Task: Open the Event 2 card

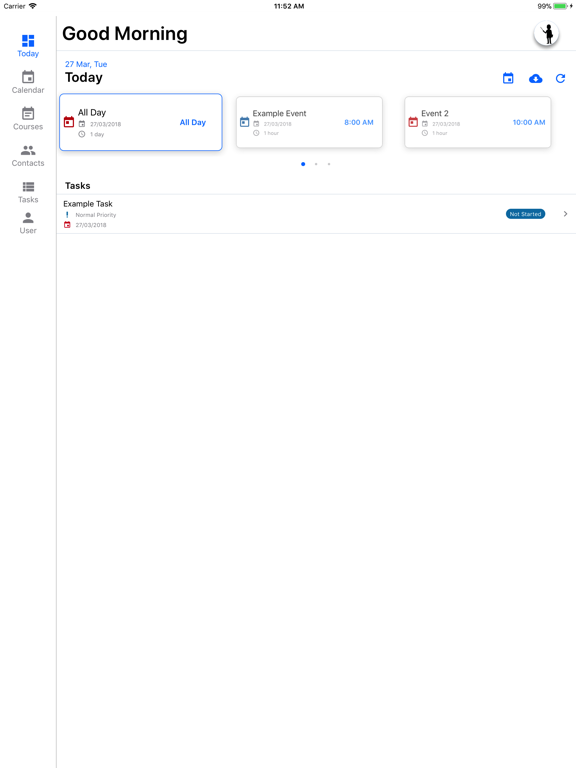Action: coord(478,122)
